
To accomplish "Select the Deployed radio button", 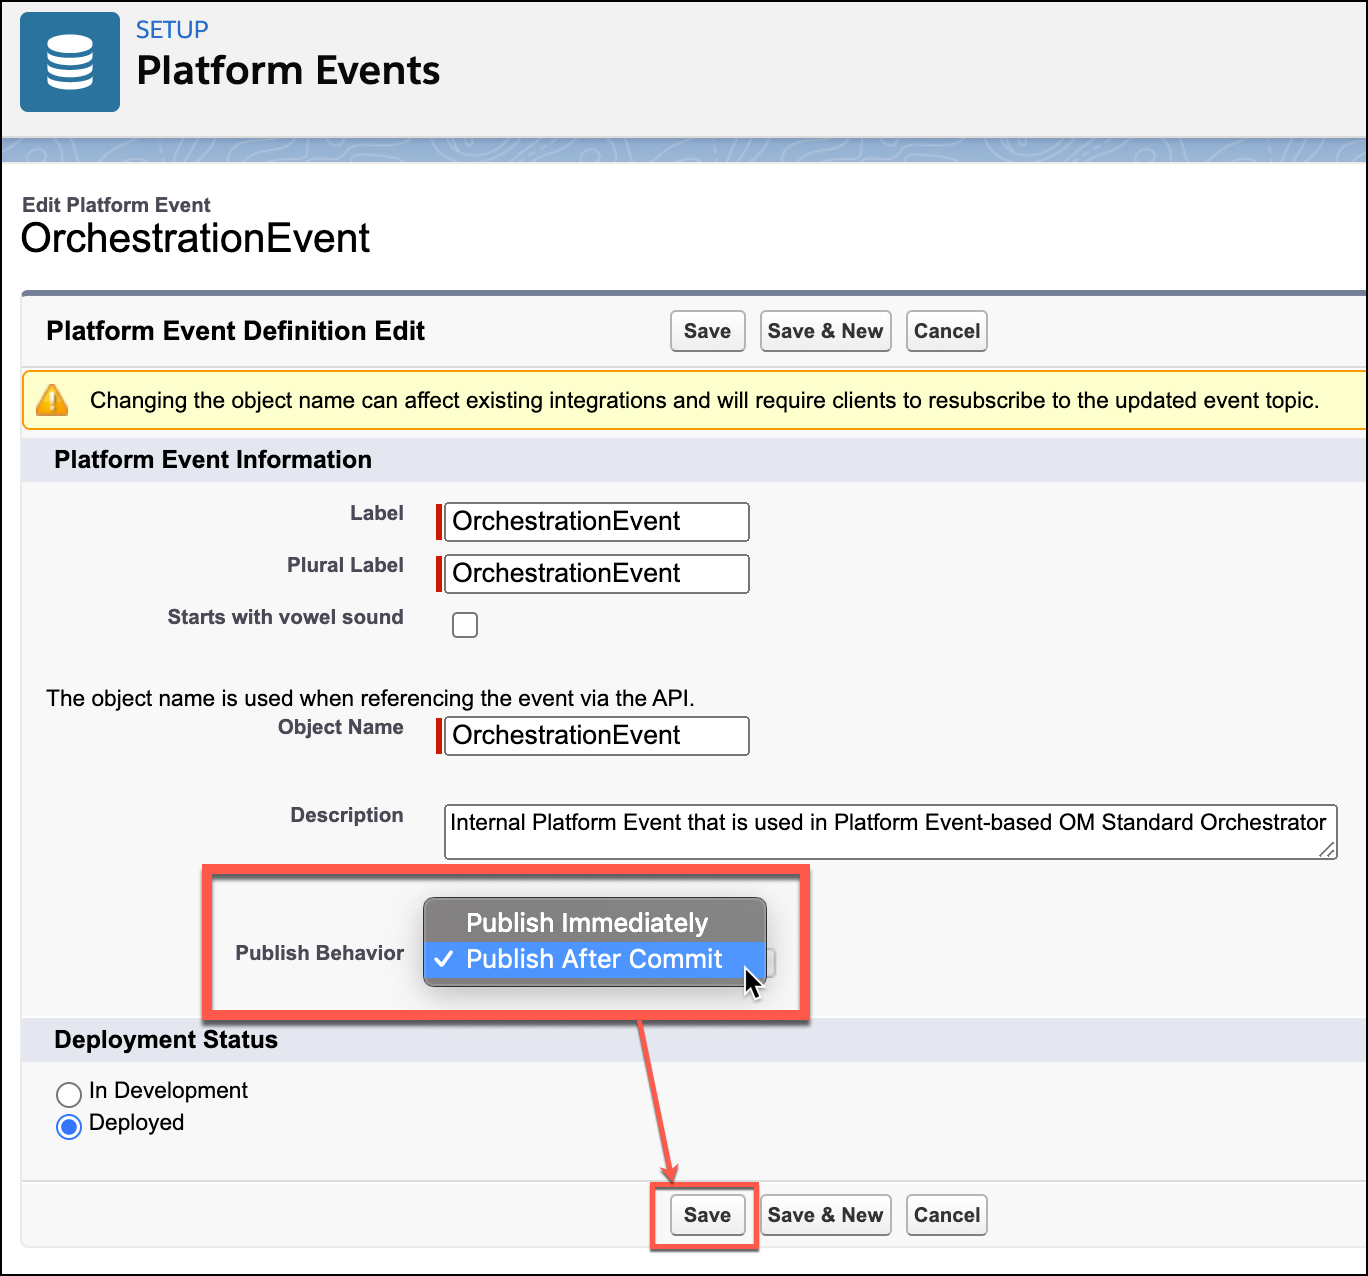I will click(68, 1126).
